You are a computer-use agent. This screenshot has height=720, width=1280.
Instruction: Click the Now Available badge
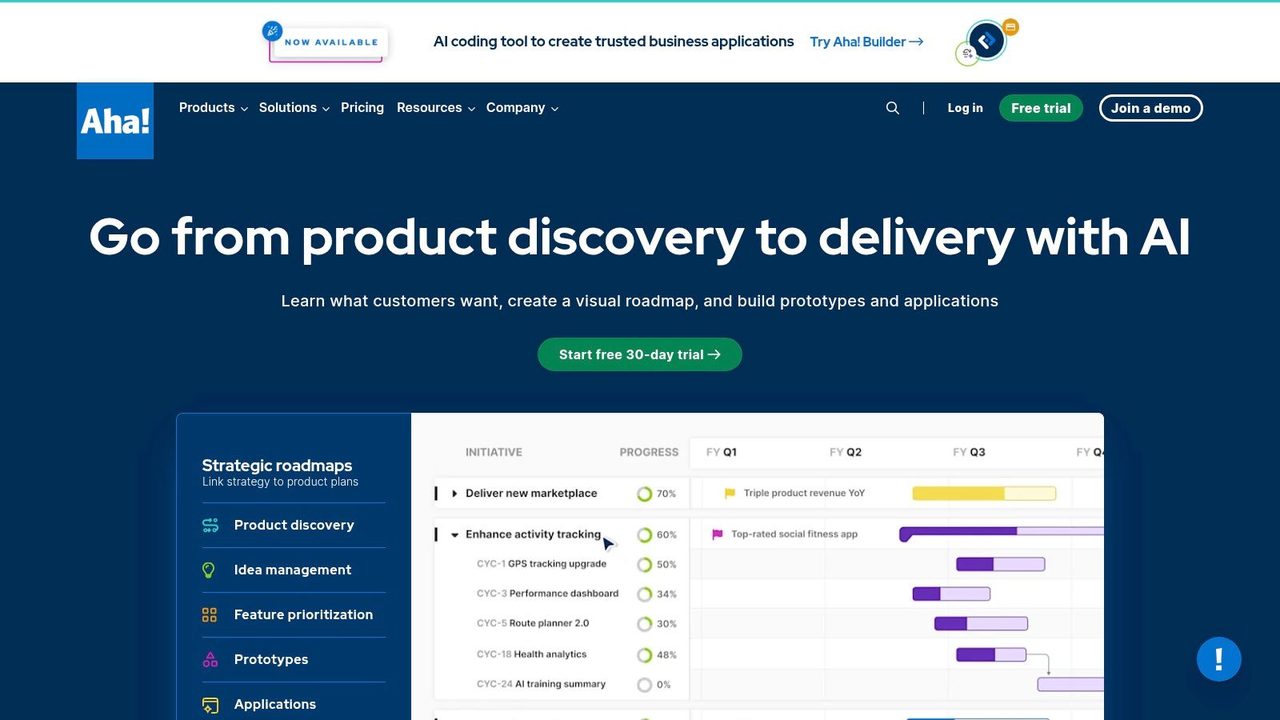[325, 42]
